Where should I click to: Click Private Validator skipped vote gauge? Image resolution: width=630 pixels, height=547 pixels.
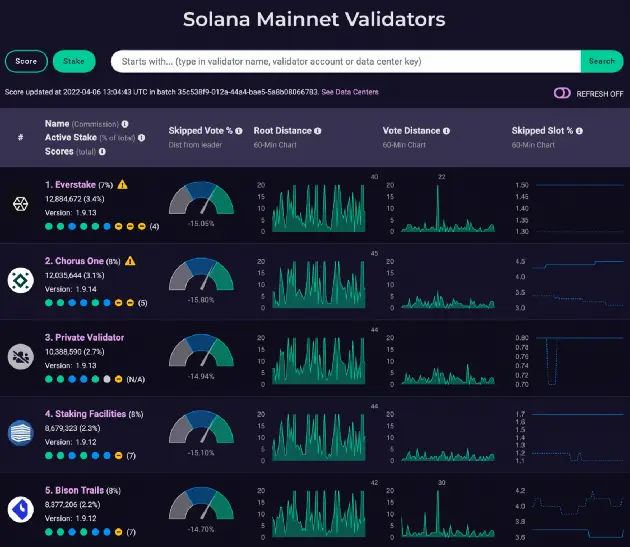(201, 351)
